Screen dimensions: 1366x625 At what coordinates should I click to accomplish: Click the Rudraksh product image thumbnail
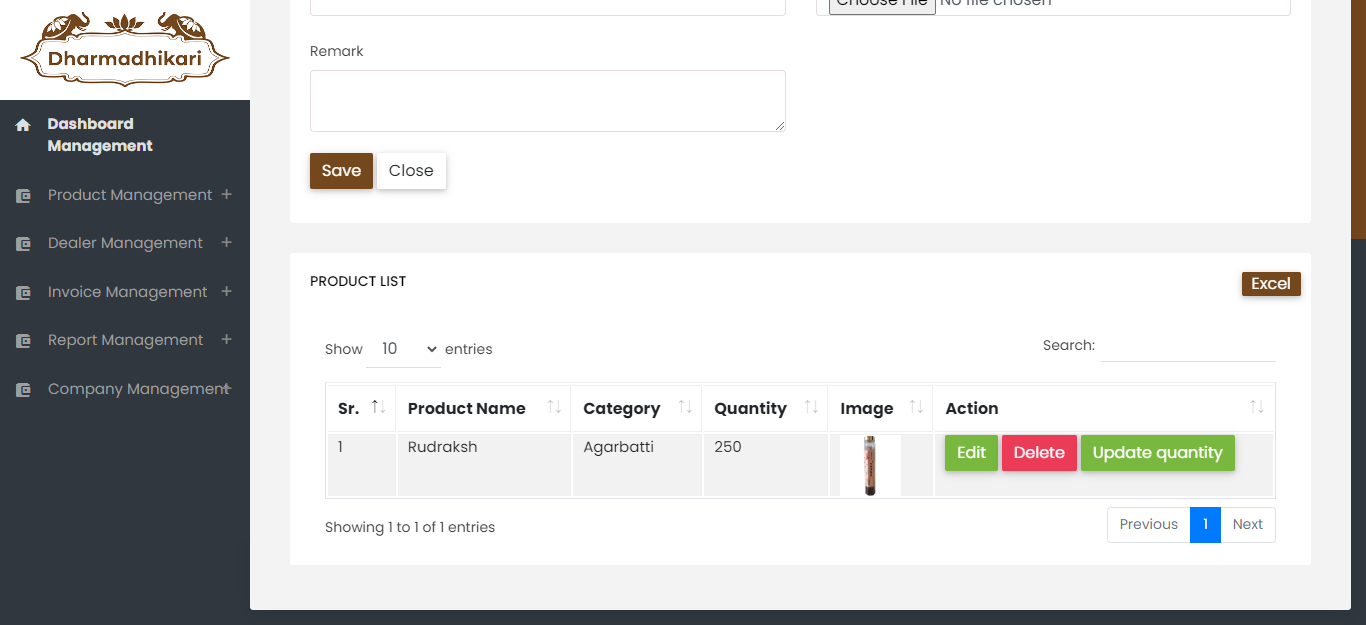click(870, 465)
